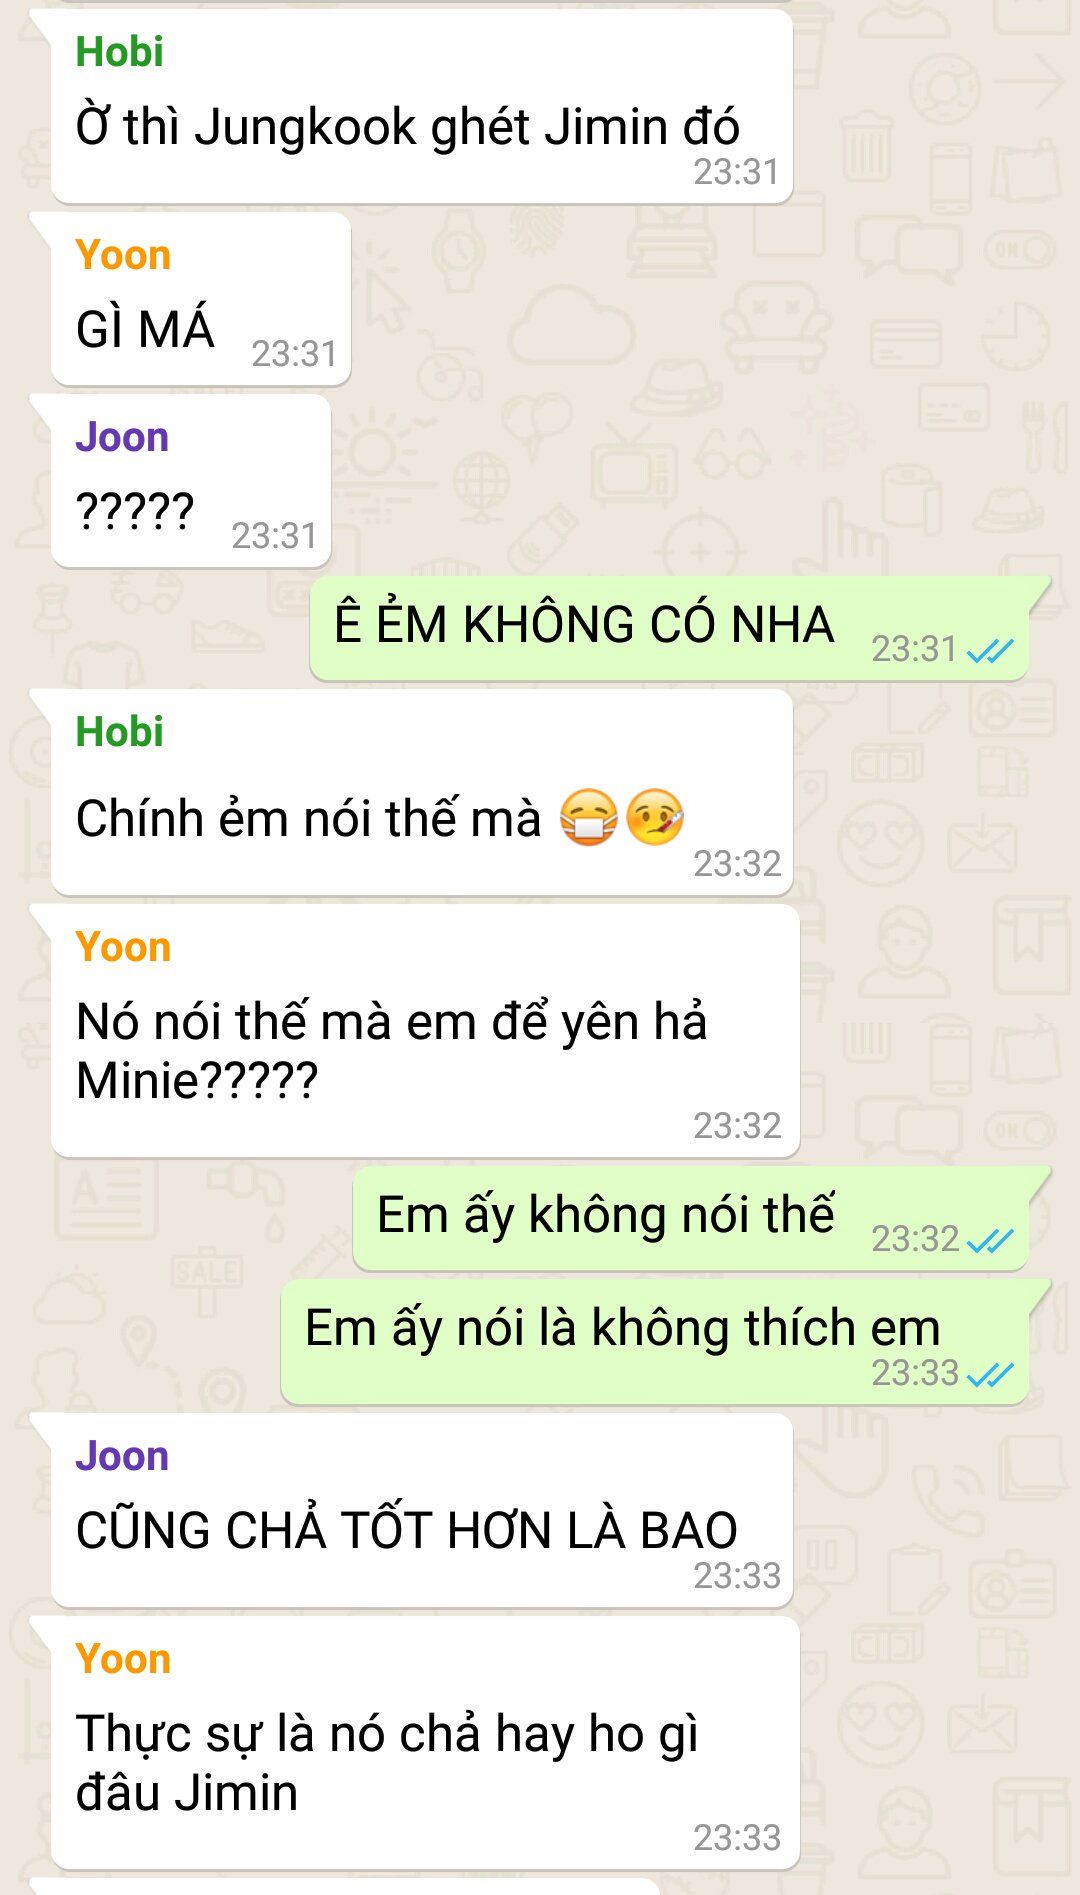Tap sender name Joon above '?????'
This screenshot has height=1895, width=1080.
(x=122, y=437)
